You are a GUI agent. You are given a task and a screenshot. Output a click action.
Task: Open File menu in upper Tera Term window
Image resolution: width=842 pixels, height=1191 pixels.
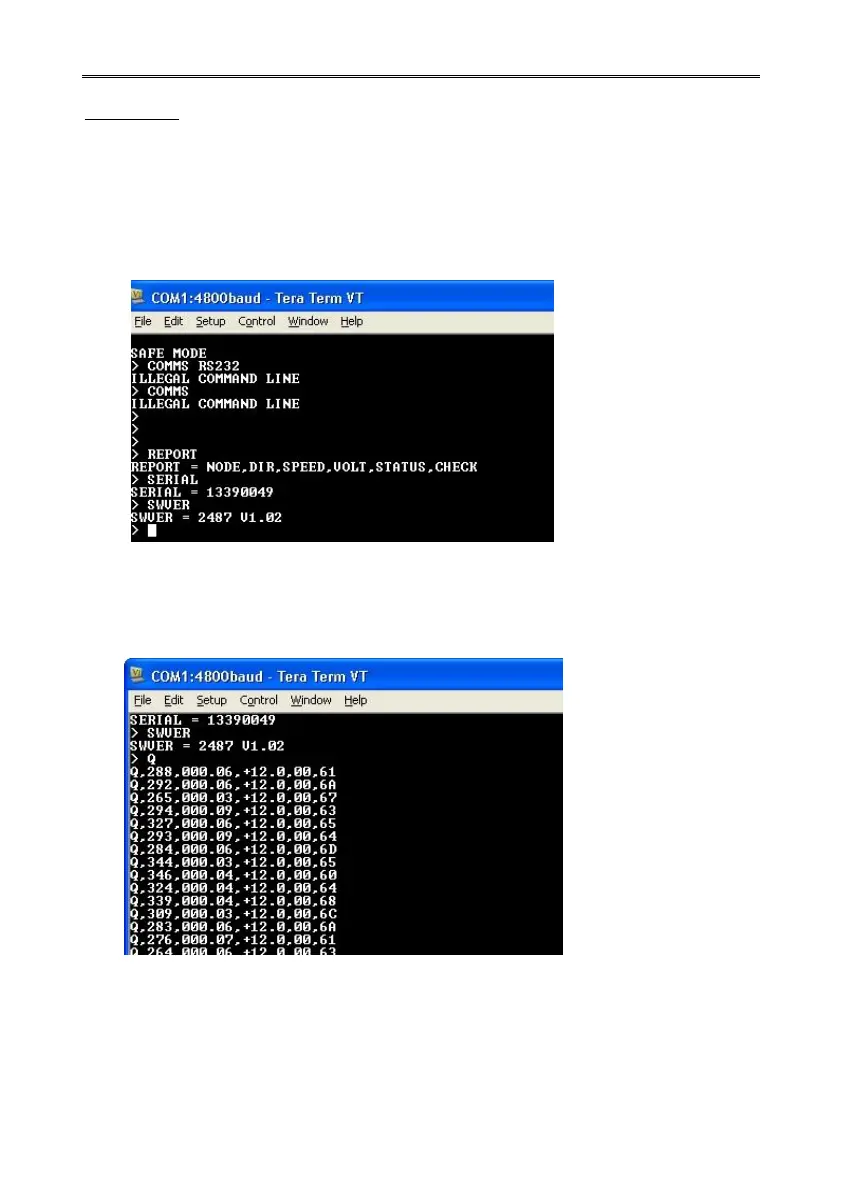pos(143,321)
